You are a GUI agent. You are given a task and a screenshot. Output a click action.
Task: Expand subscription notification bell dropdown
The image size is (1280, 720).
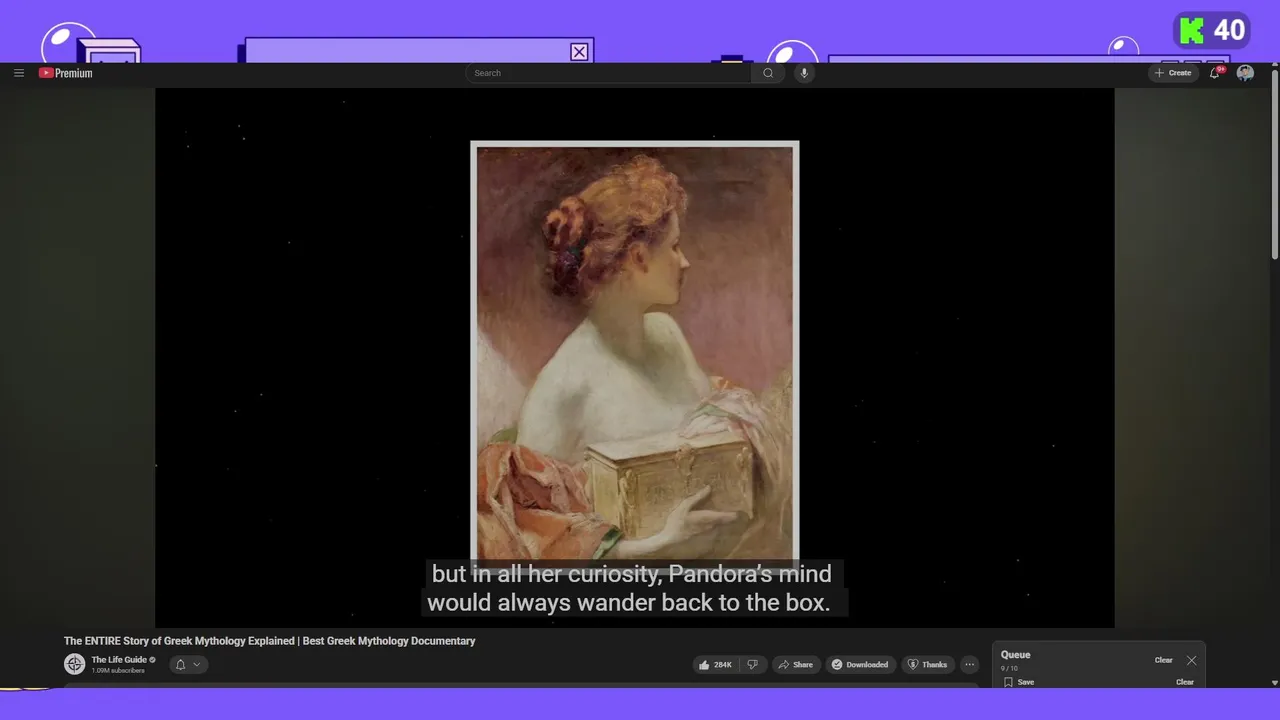coord(188,664)
